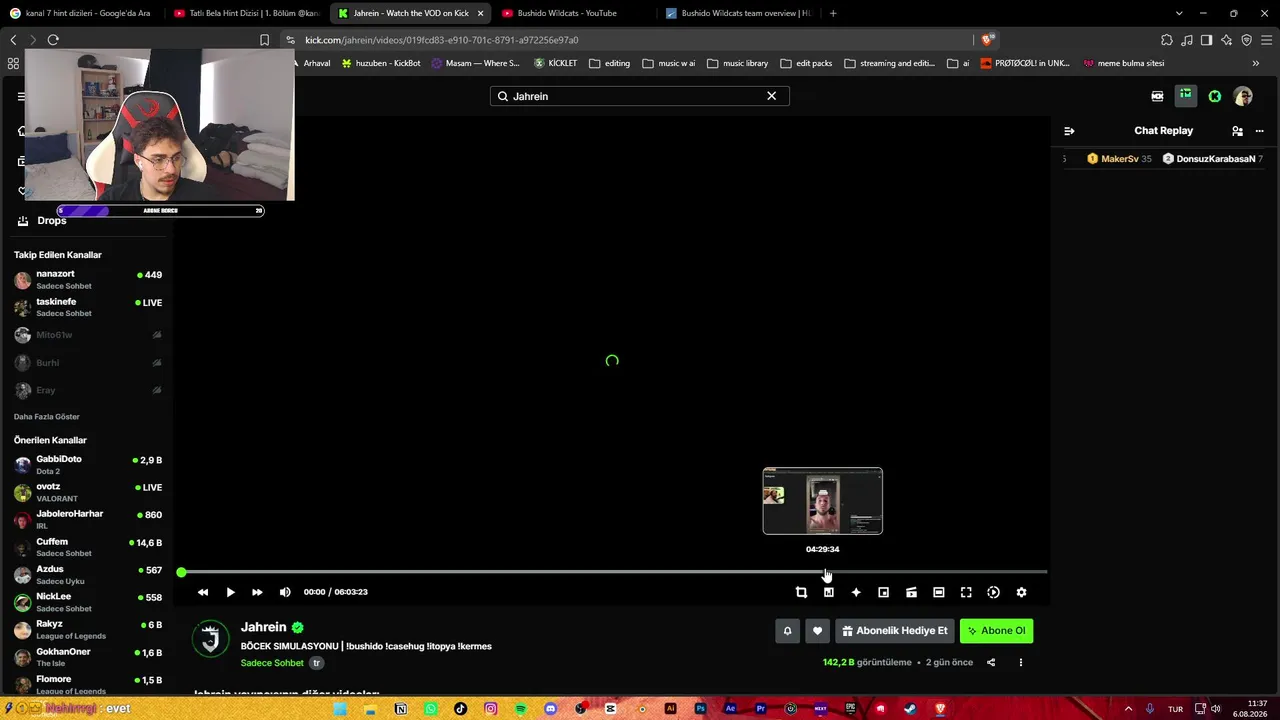
Task: Open the Jahrein channel avatar
Action: point(211,639)
